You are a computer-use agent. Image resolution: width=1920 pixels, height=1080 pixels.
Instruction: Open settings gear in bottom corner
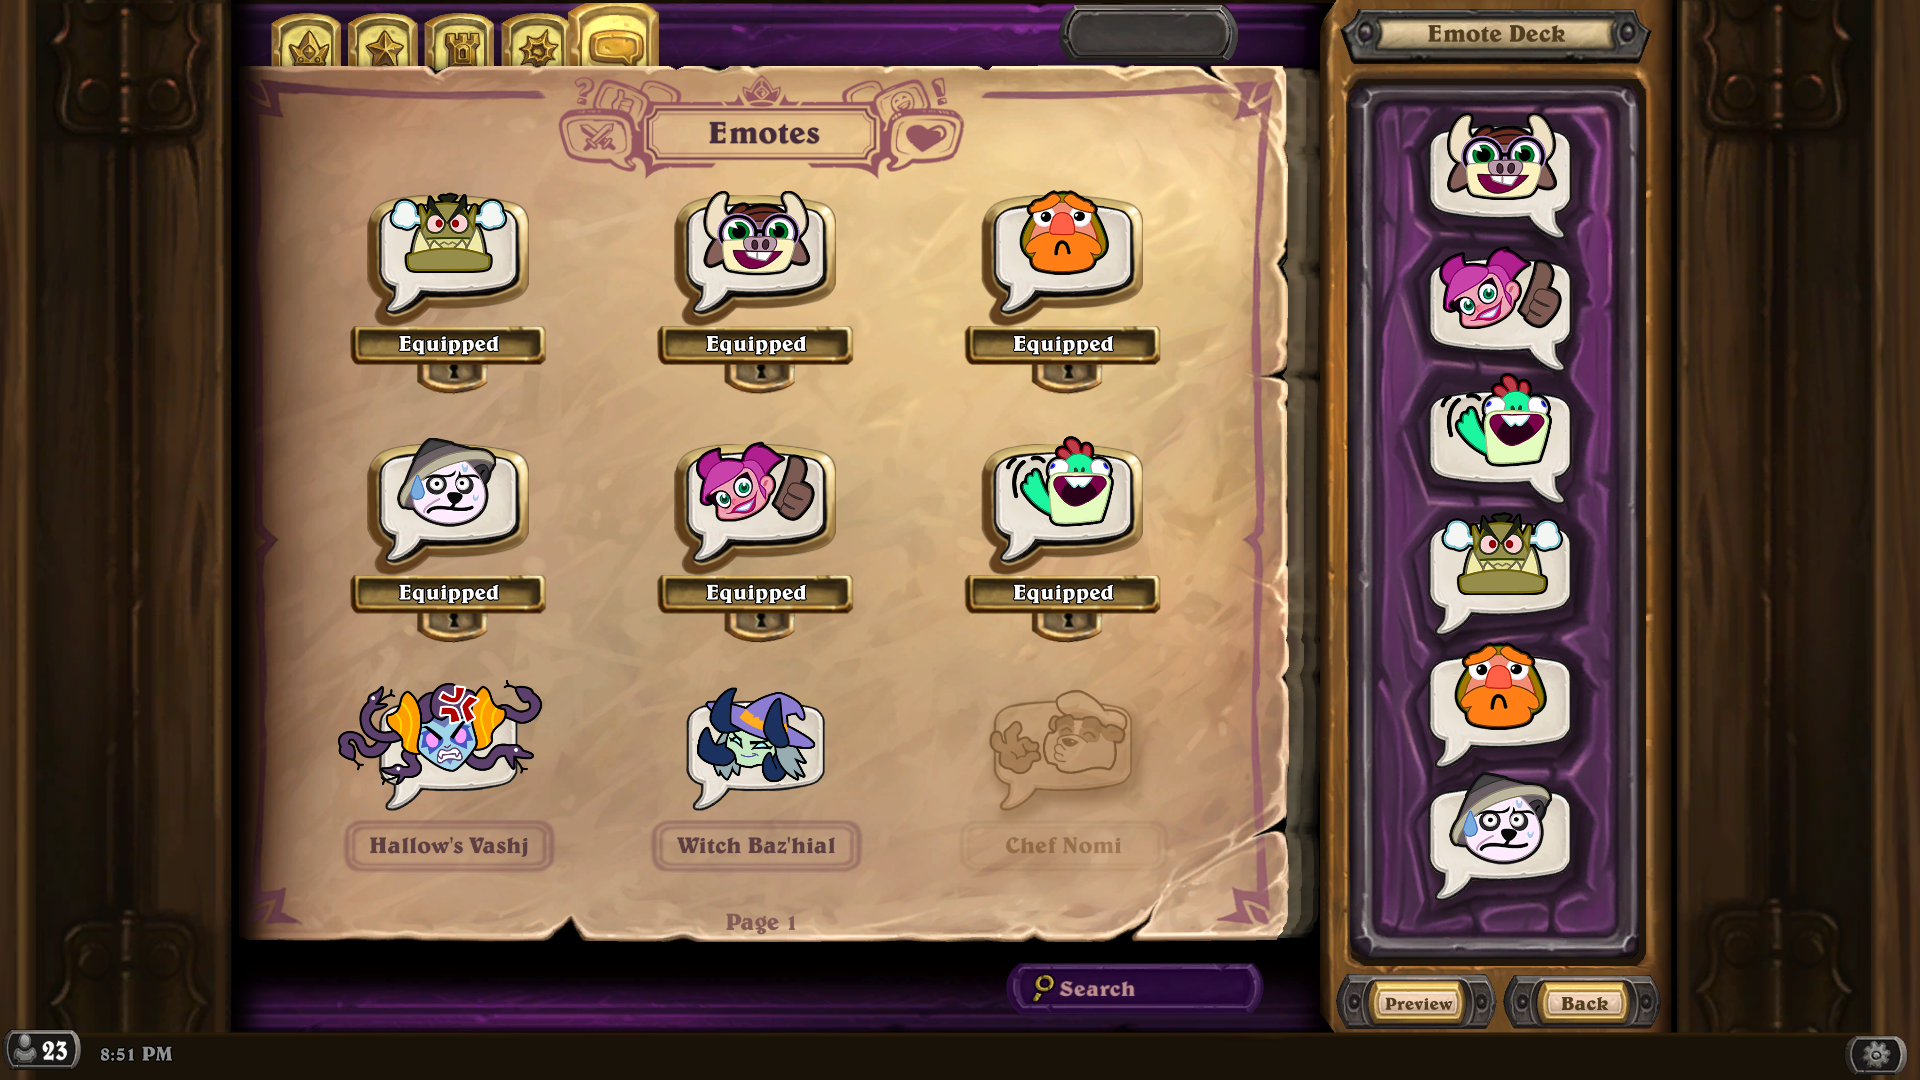coord(1876,1054)
